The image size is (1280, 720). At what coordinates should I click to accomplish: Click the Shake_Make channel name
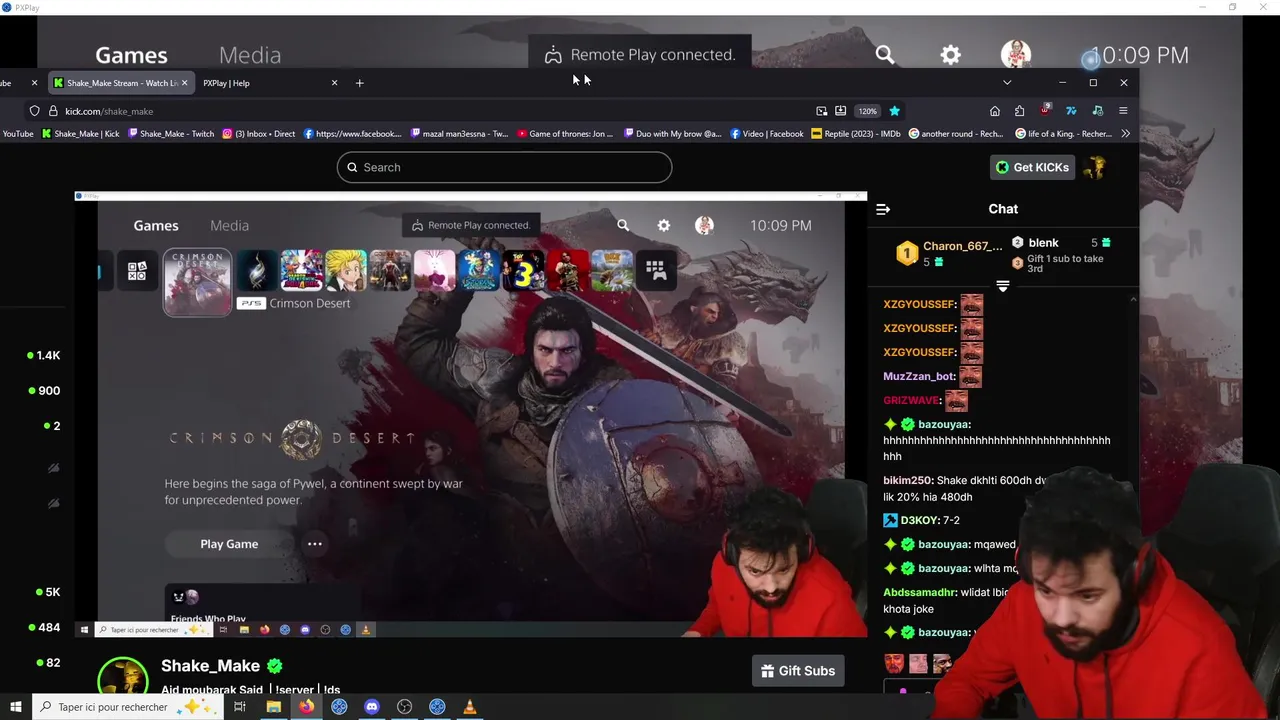point(210,666)
